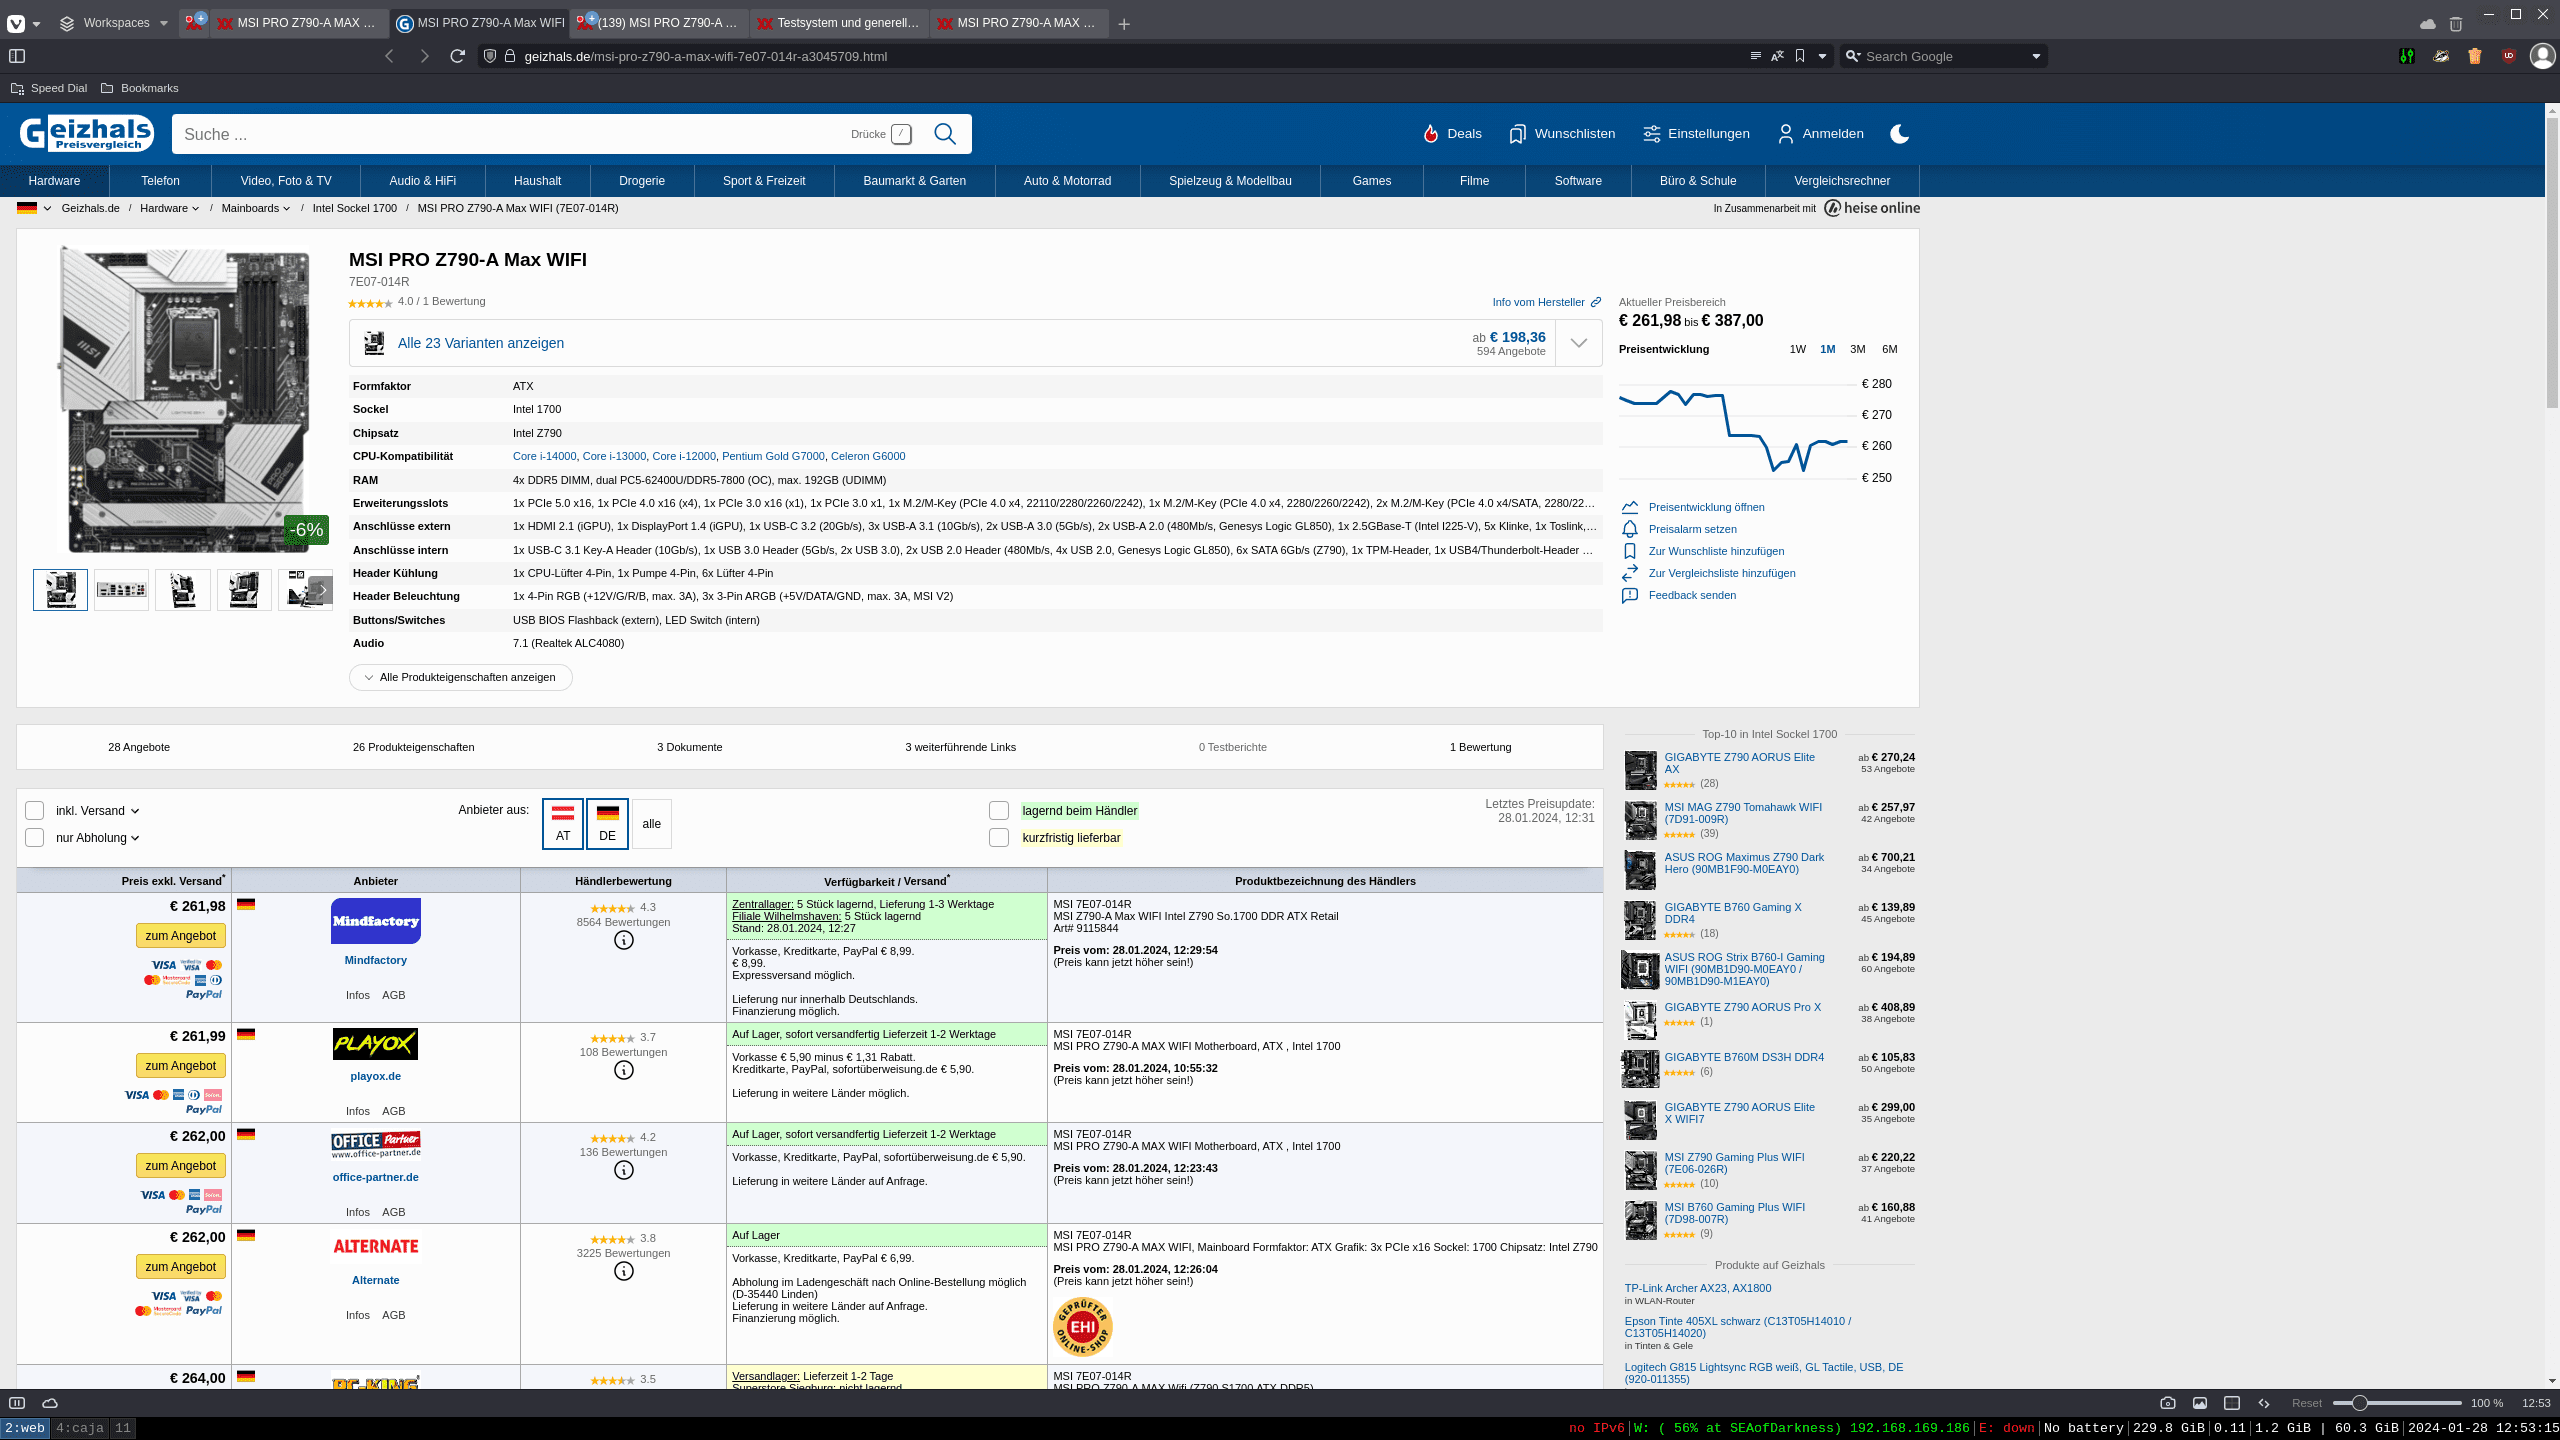Open search engine dropdown arrow

pyautogui.click(x=2036, y=56)
